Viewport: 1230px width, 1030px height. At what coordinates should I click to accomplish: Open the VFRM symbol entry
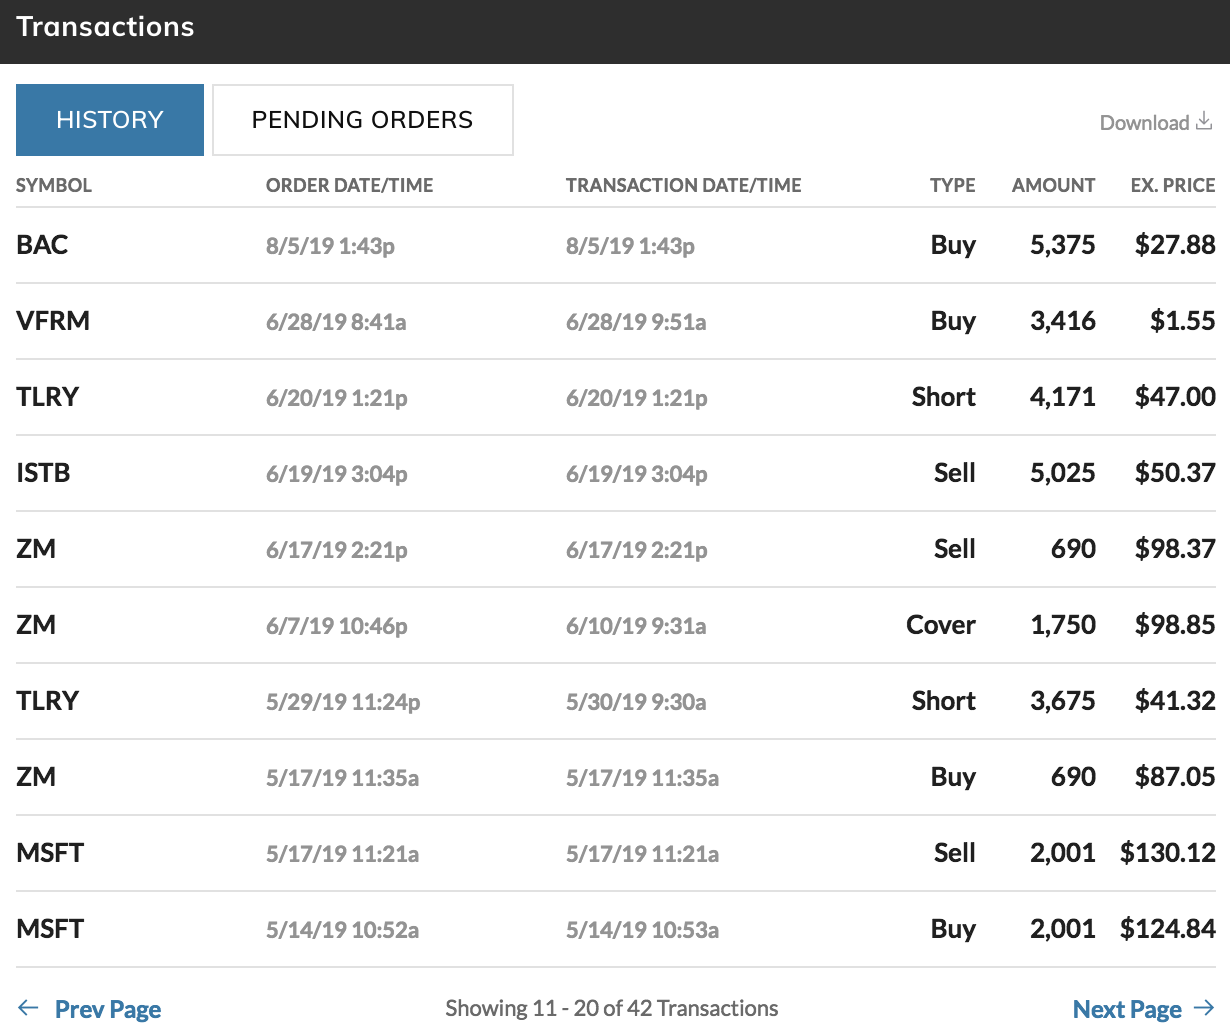[x=53, y=321]
